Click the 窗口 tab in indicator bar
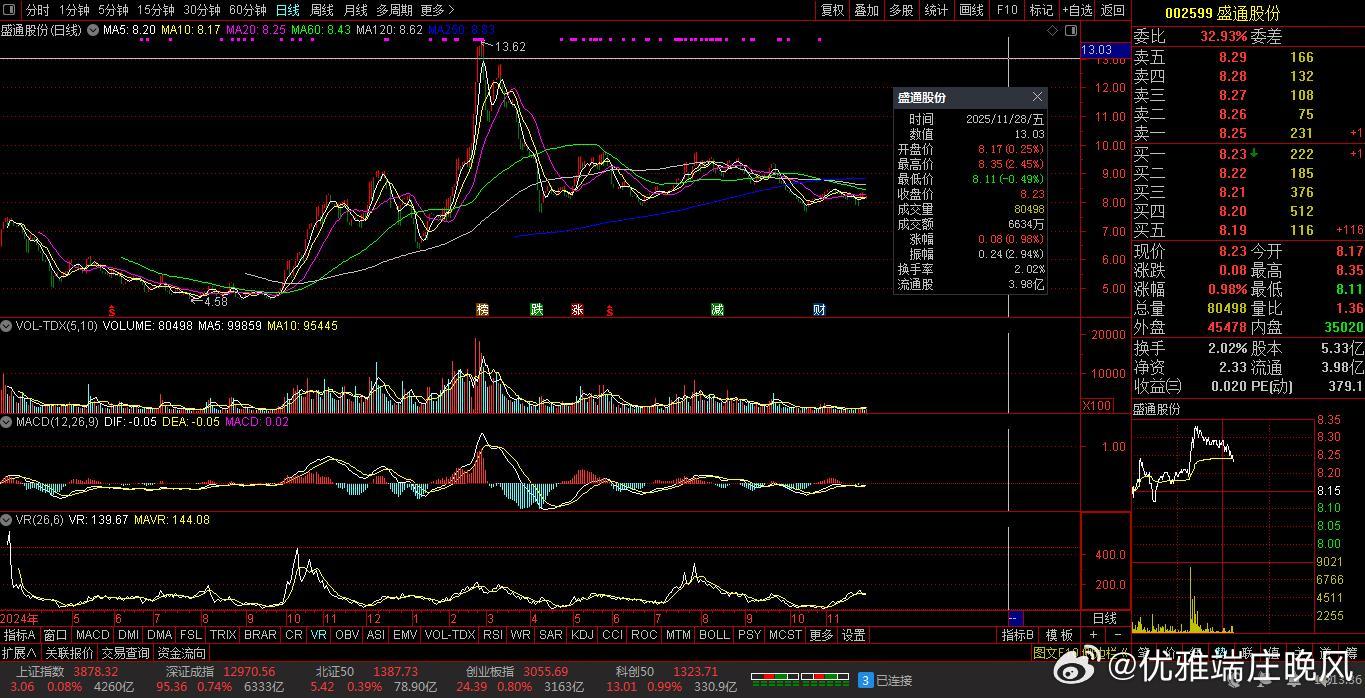The image size is (1365, 698). [56, 635]
